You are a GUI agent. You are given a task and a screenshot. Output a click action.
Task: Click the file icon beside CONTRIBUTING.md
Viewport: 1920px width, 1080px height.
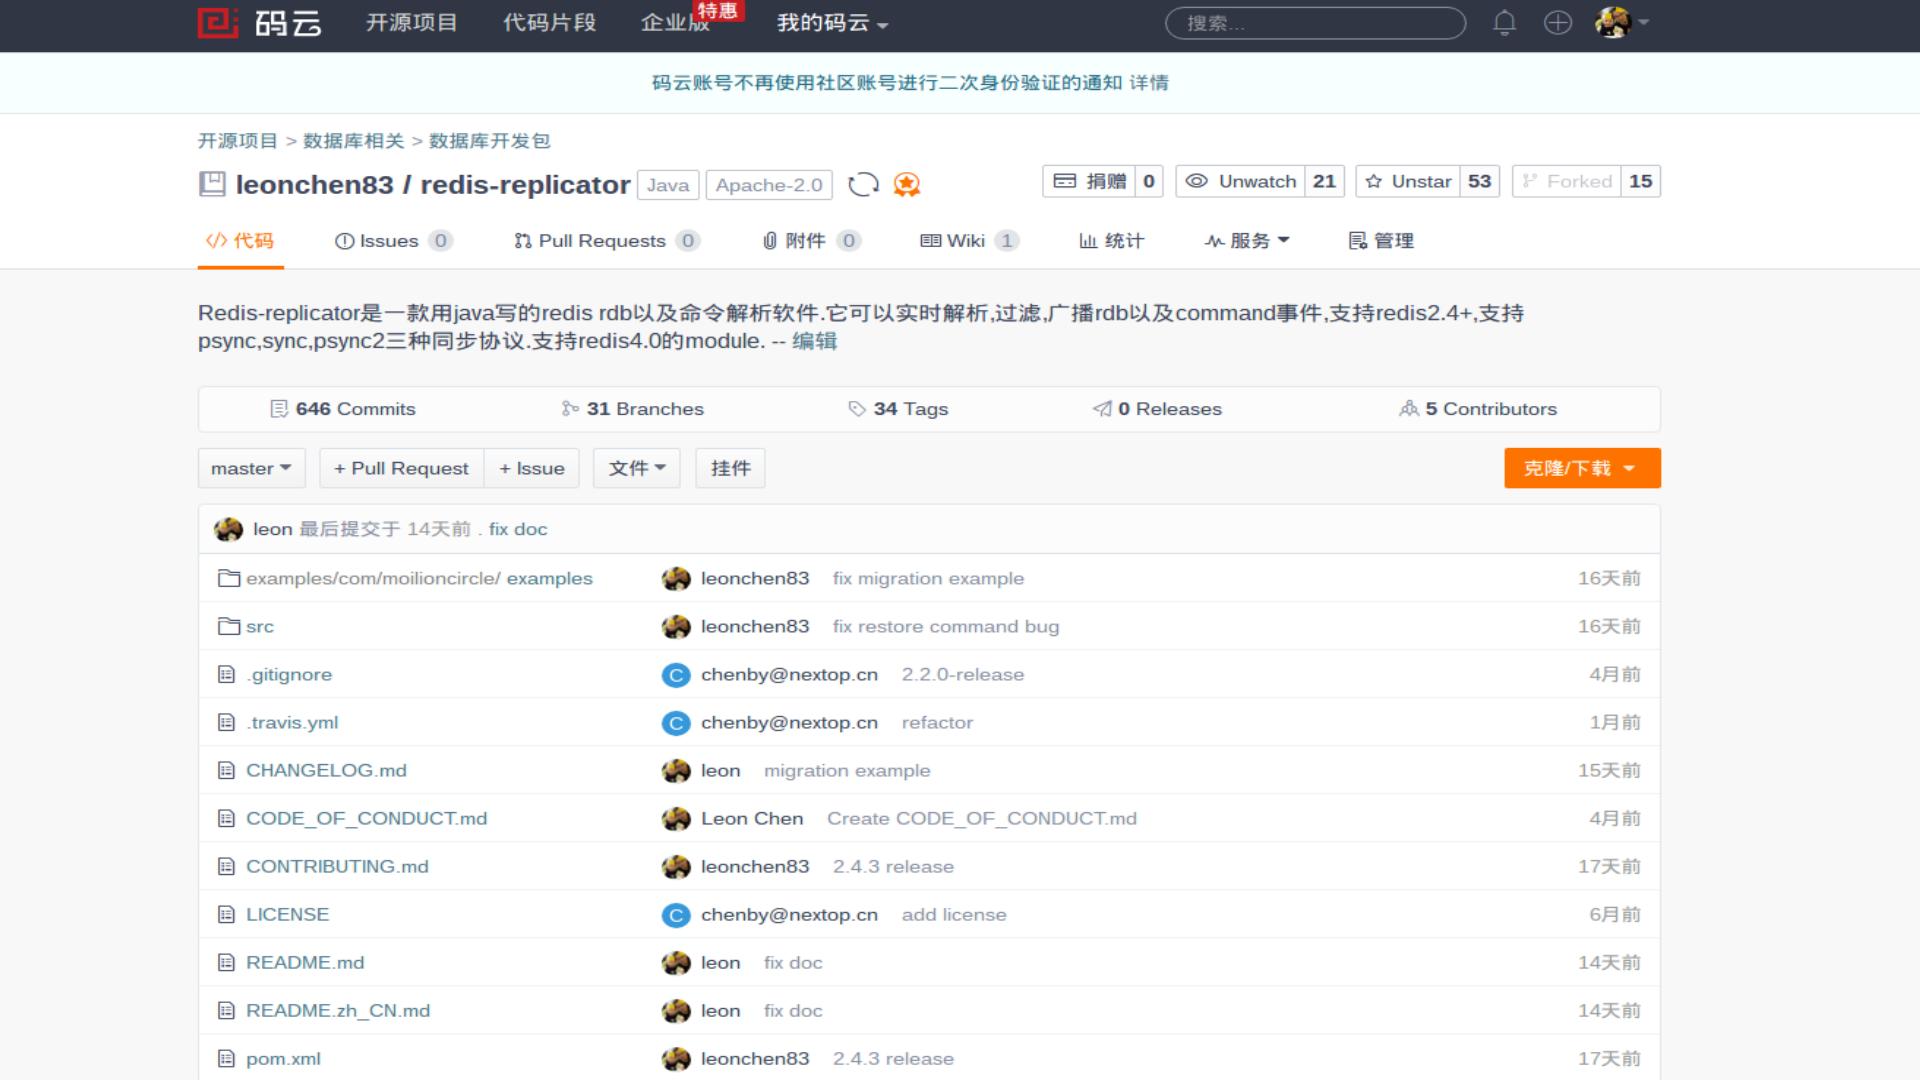coord(226,866)
